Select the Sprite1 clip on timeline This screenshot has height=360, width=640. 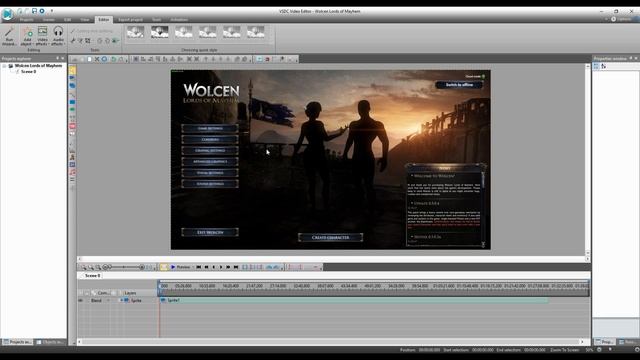tap(354, 300)
